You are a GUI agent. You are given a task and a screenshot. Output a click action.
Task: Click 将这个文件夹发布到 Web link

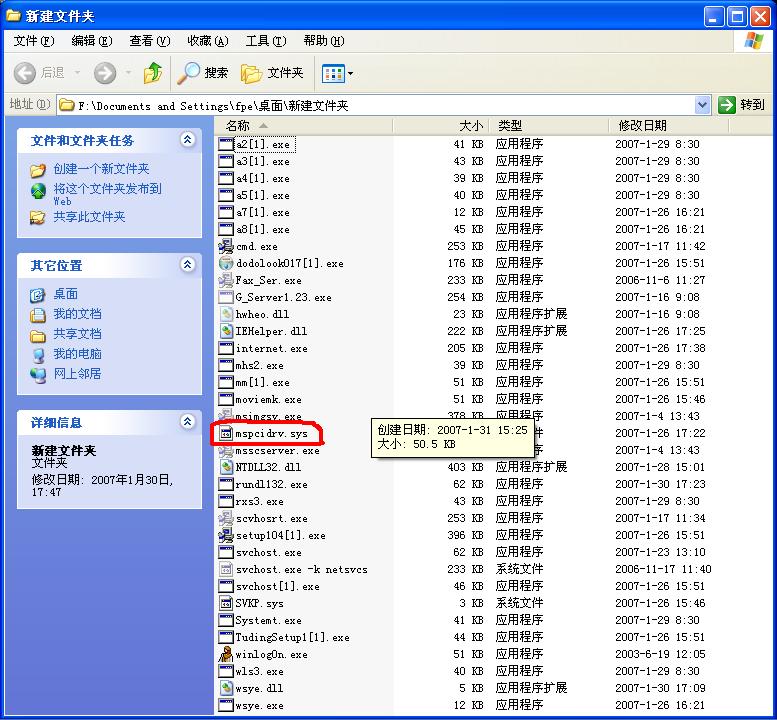coord(108,194)
